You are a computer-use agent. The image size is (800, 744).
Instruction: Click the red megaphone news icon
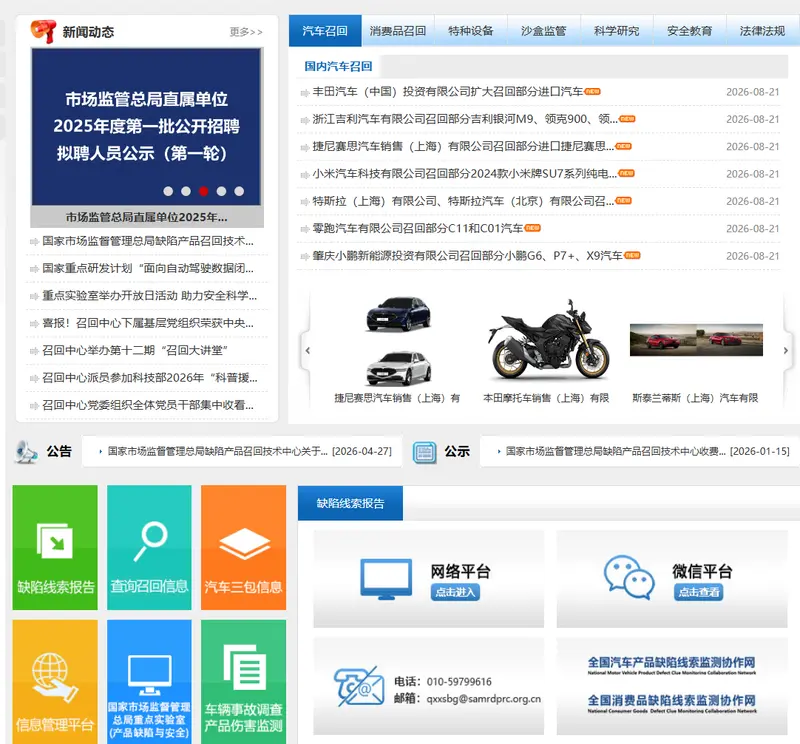(x=43, y=32)
